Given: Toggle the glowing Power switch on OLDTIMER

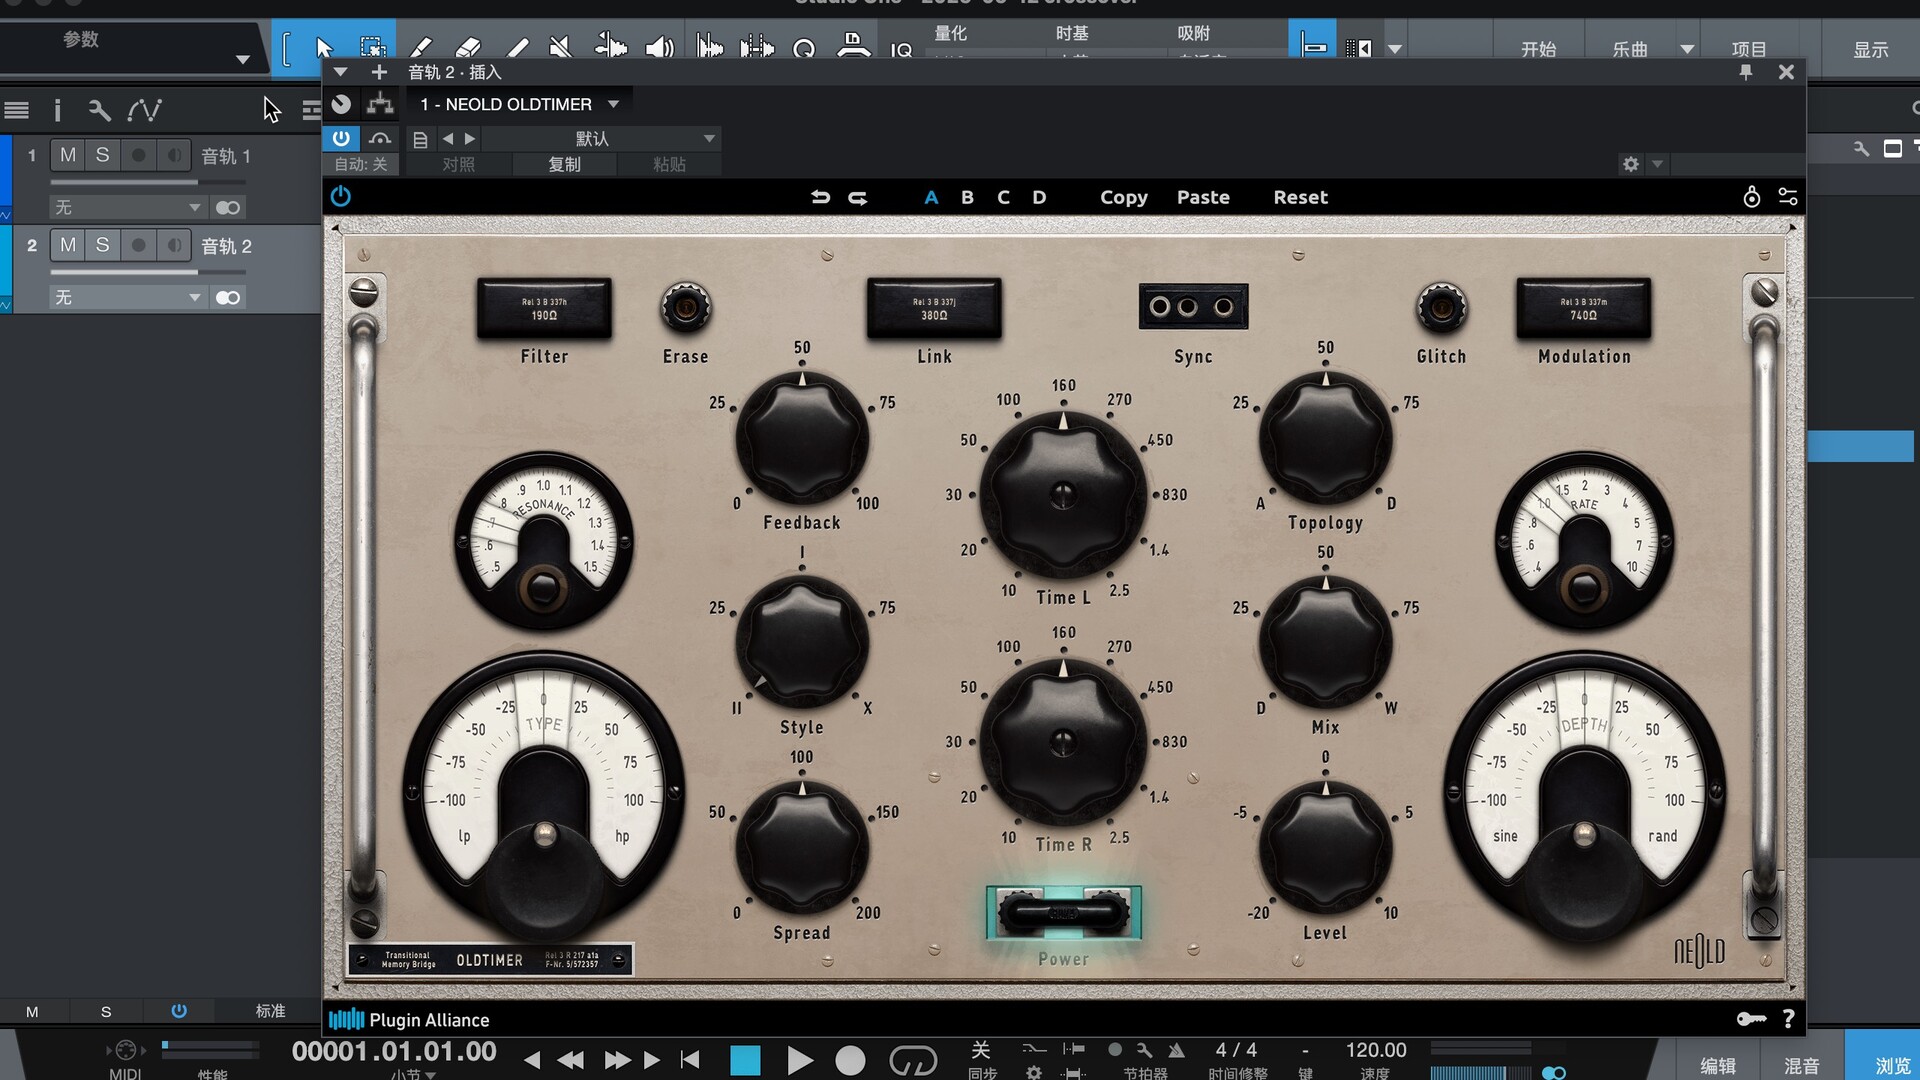Looking at the screenshot, I should click(1063, 912).
